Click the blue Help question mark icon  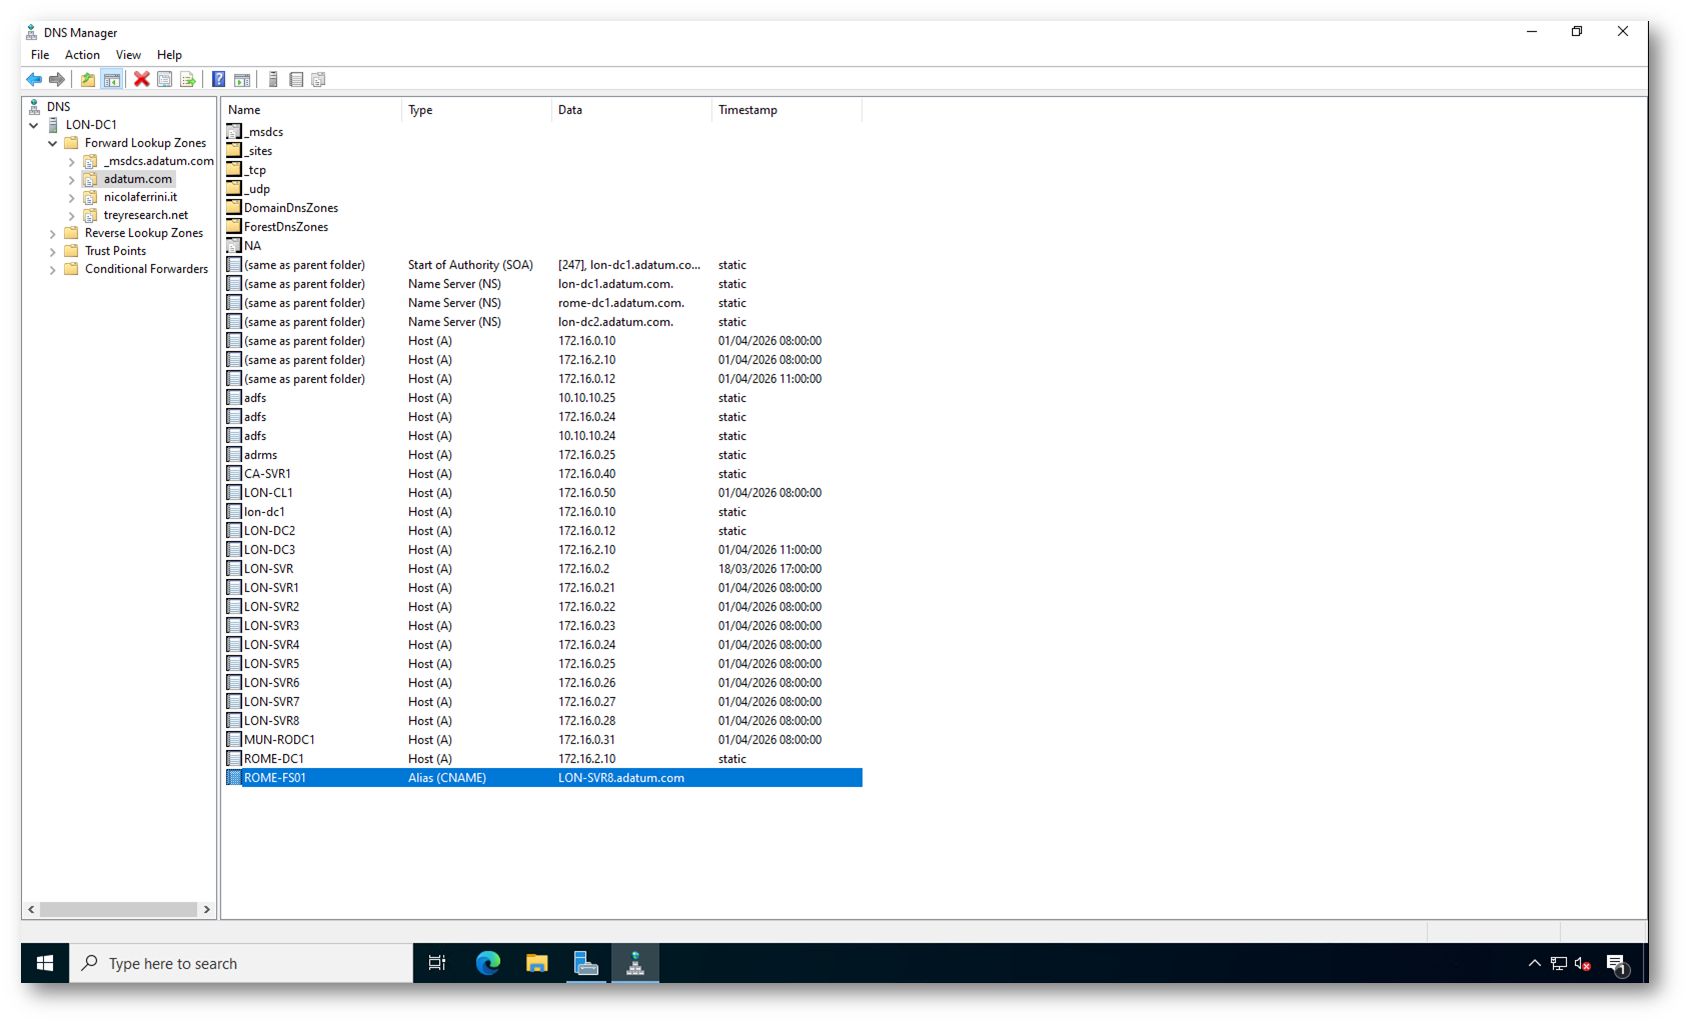218,80
